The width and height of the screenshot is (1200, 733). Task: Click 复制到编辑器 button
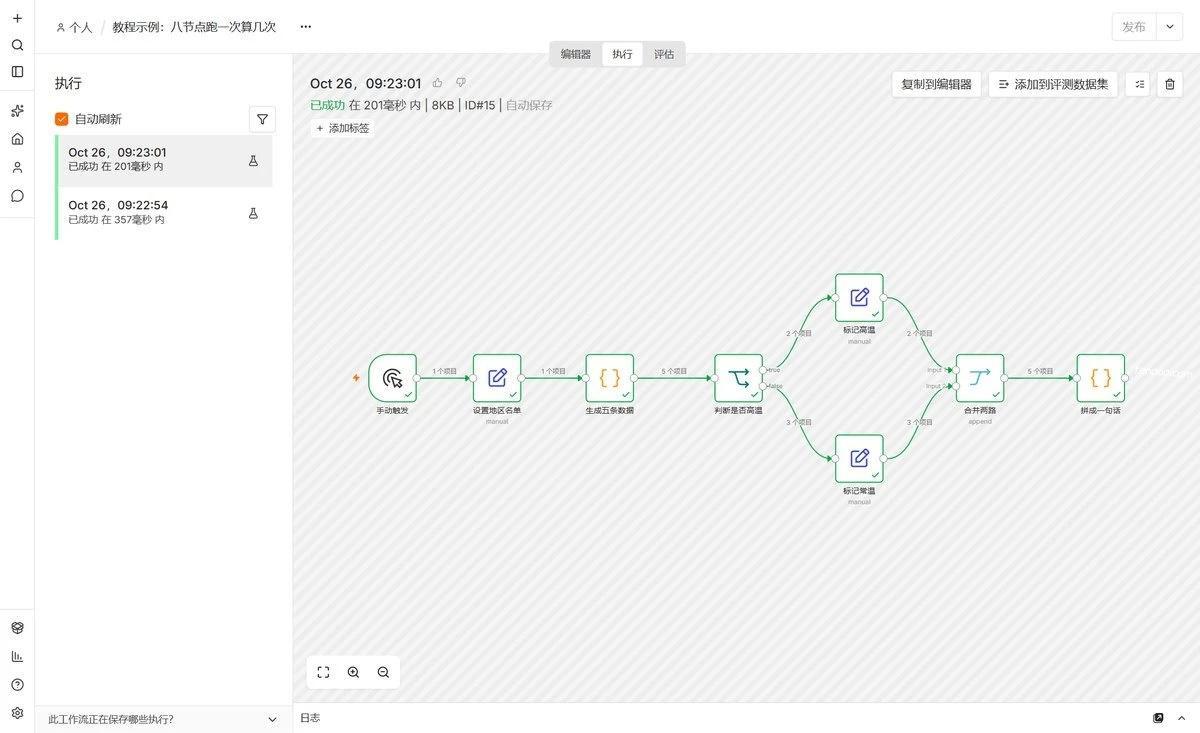936,84
